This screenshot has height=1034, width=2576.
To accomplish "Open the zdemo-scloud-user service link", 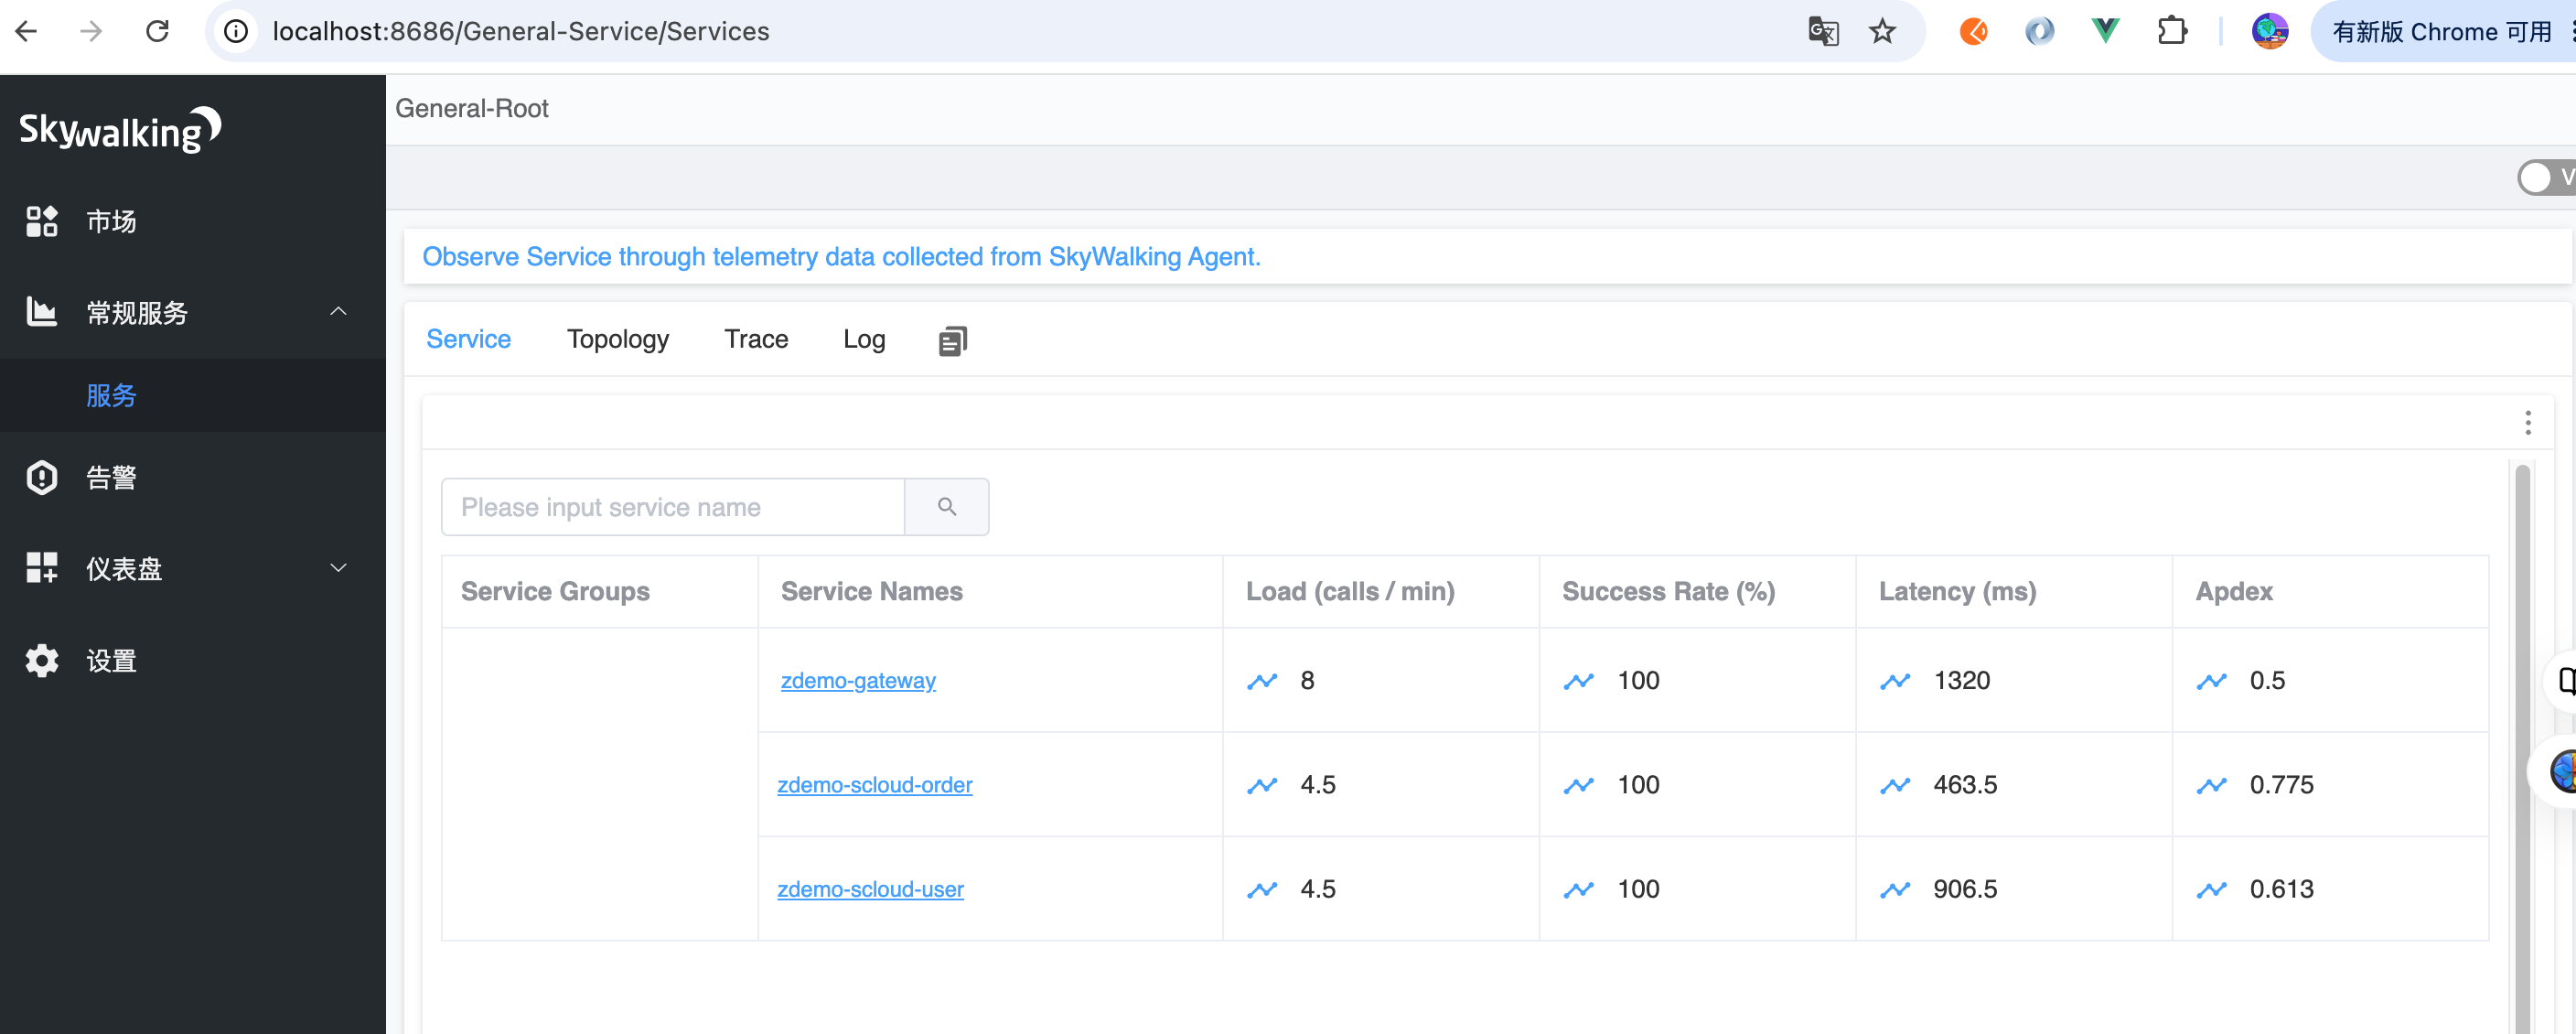I will coord(870,889).
